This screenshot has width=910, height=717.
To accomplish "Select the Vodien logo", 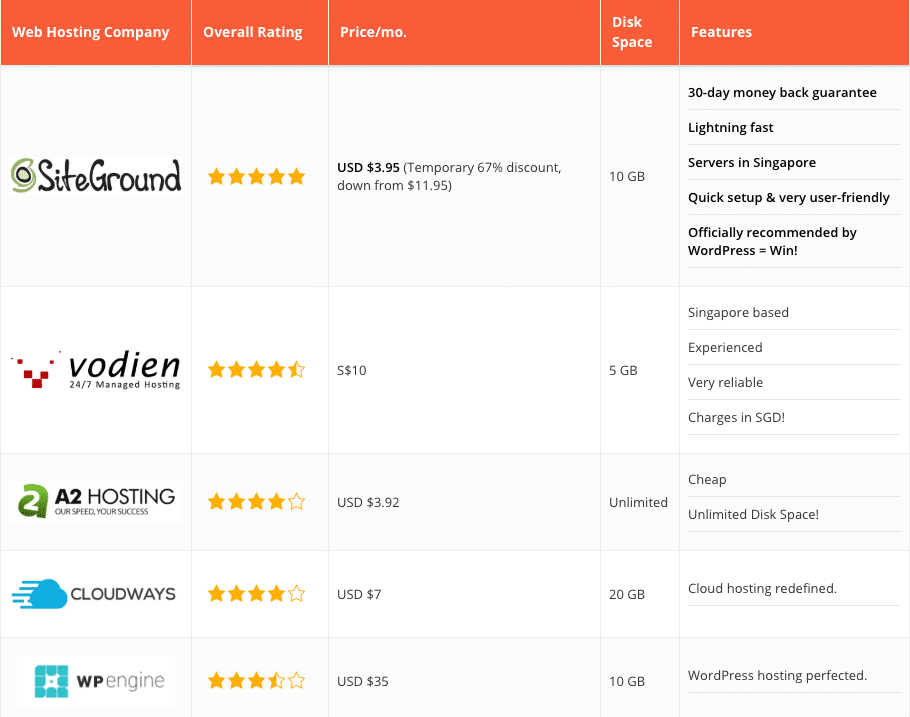I will (x=95, y=368).
